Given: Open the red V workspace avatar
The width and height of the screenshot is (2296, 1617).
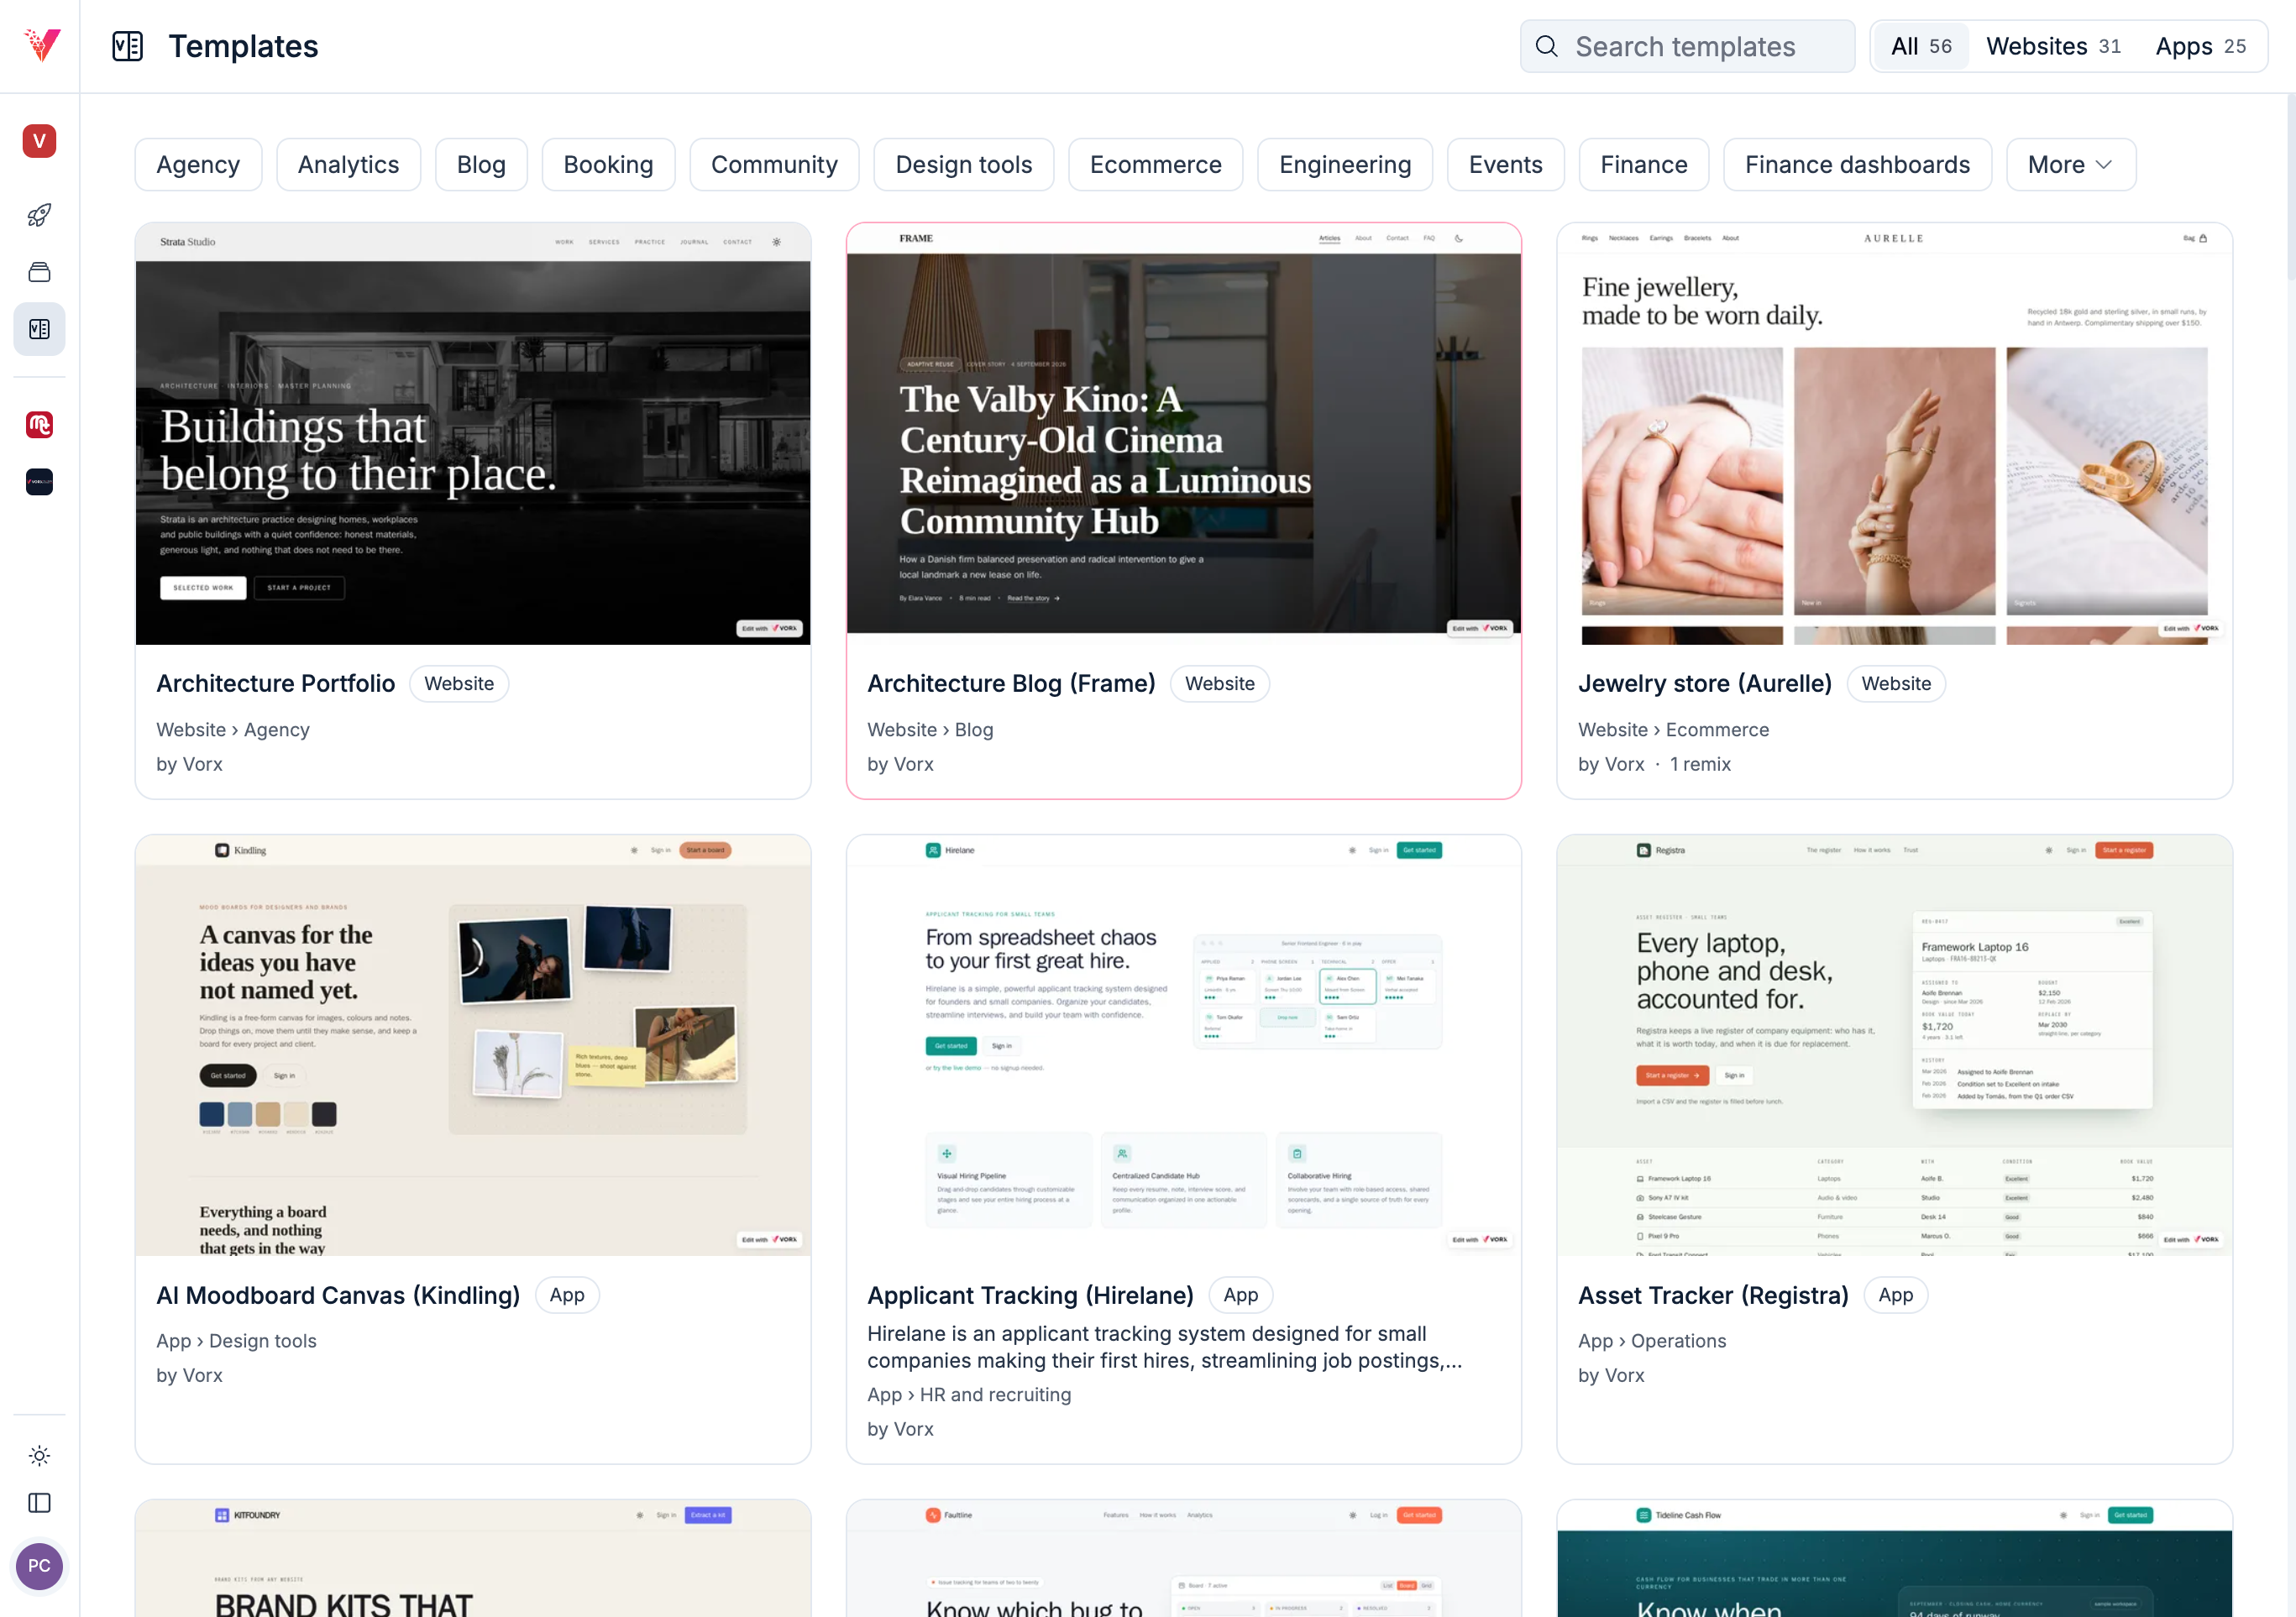Looking at the screenshot, I should 39,141.
